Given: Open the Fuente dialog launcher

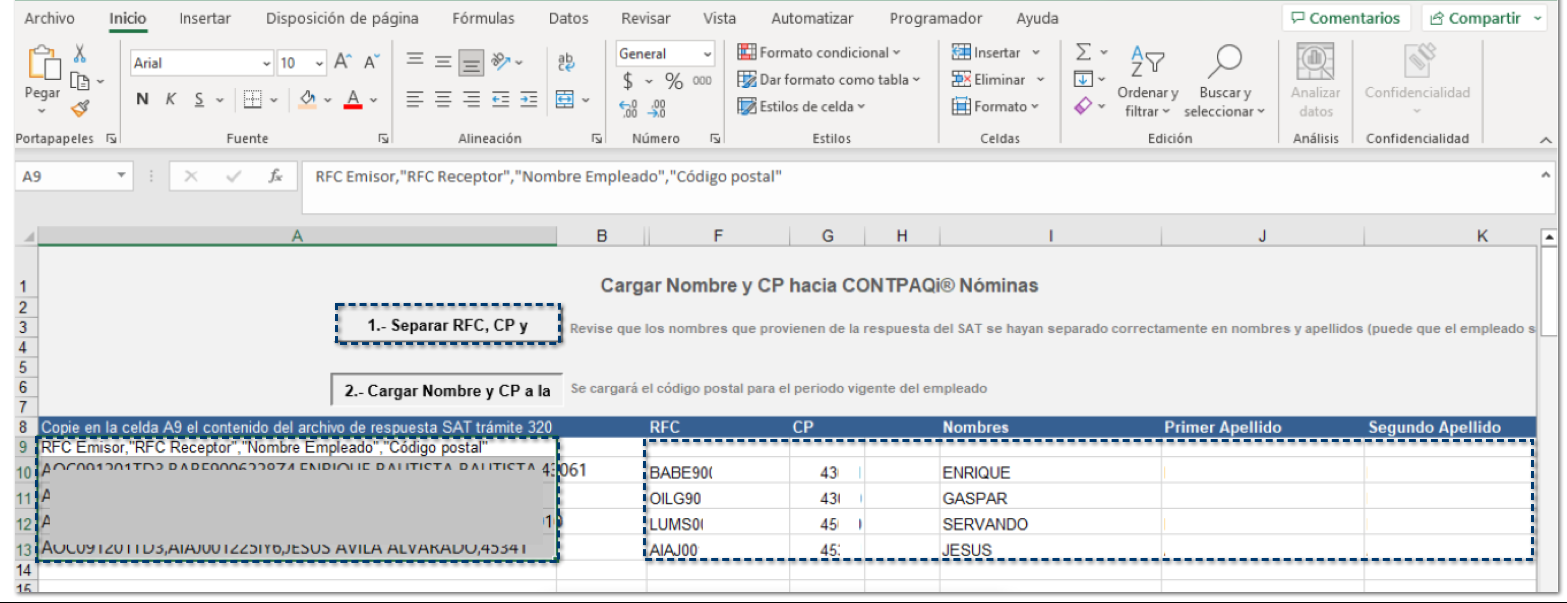Looking at the screenshot, I should (384, 139).
